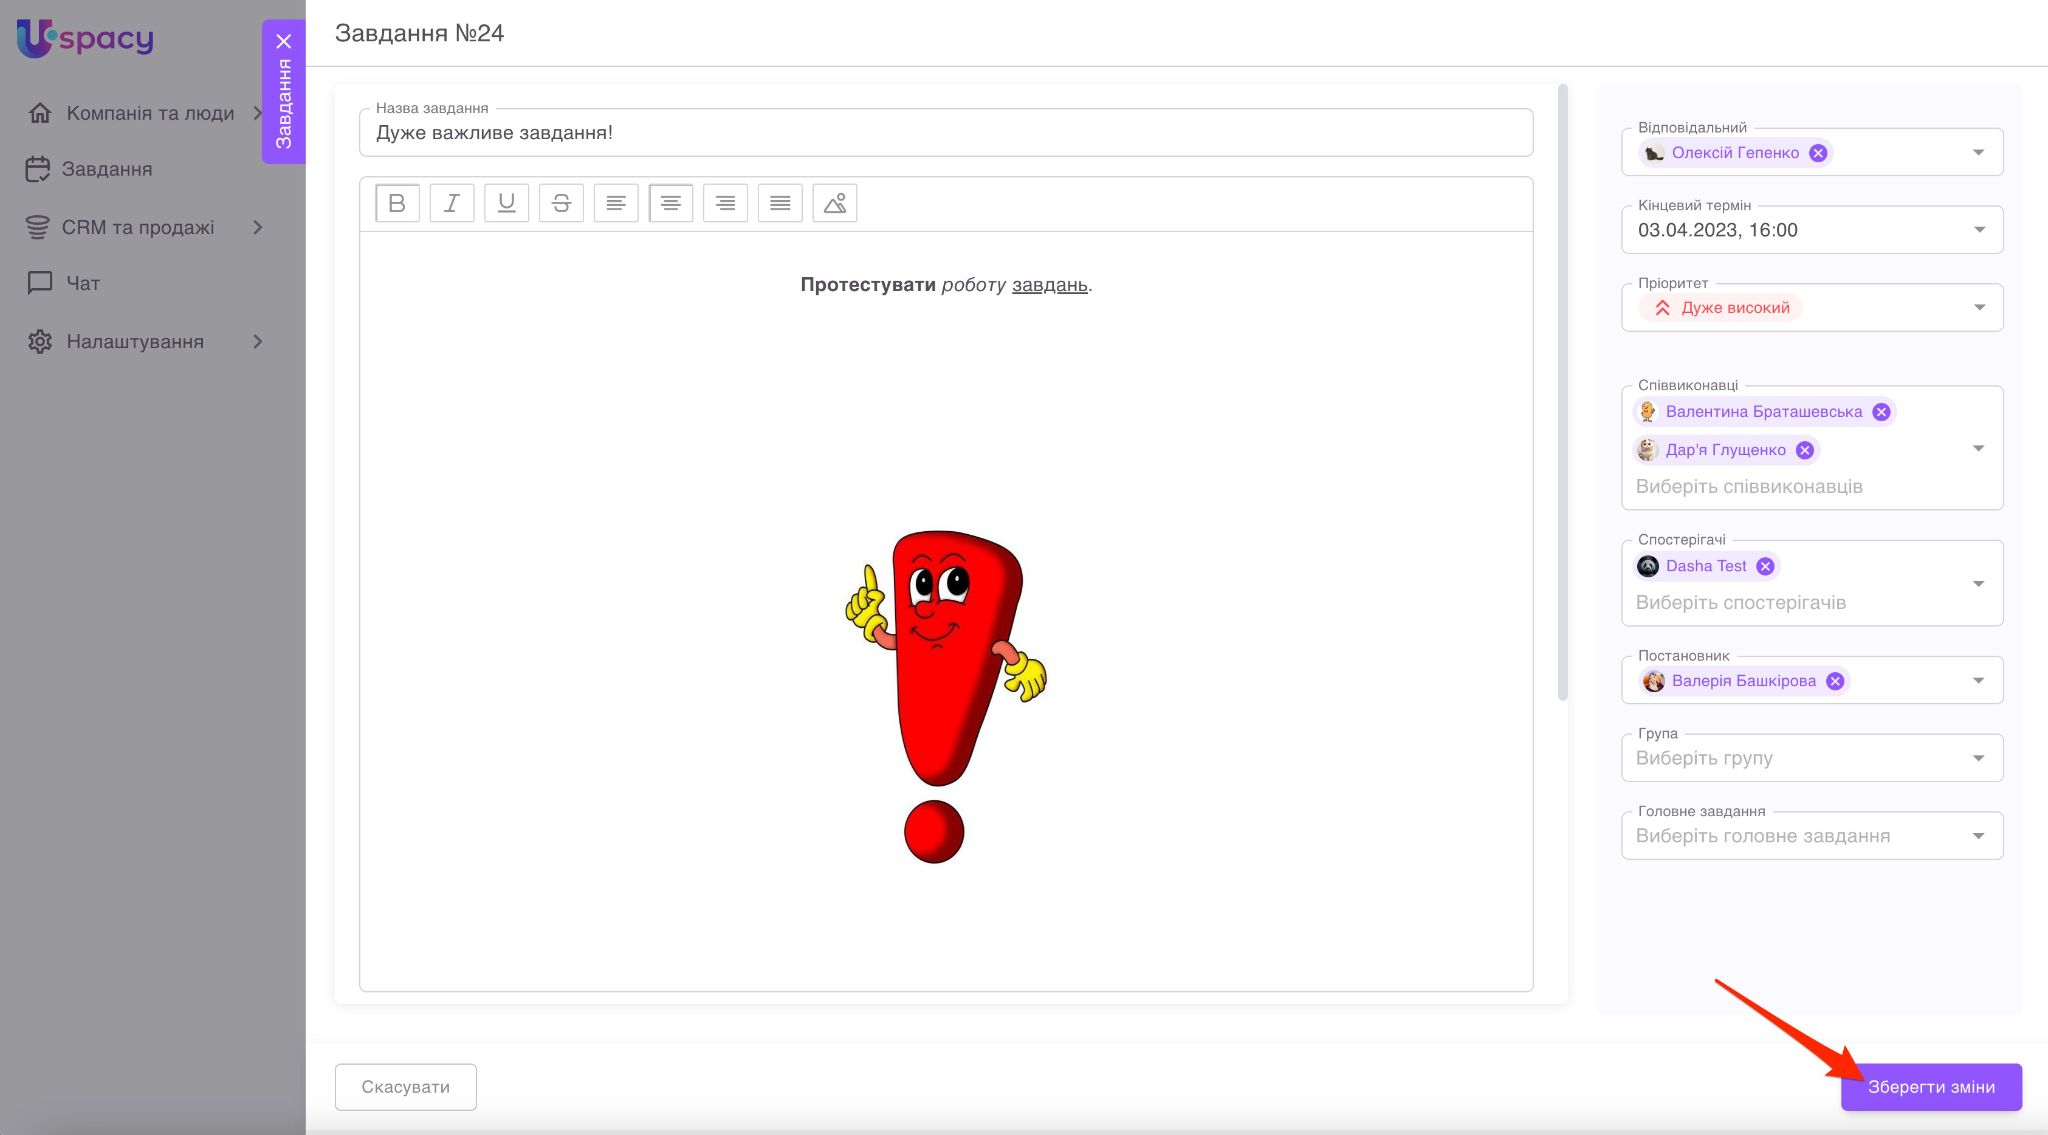This screenshot has height=1135, width=2048.
Task: Toggle bold formatting in editor toolbar
Action: 397,203
